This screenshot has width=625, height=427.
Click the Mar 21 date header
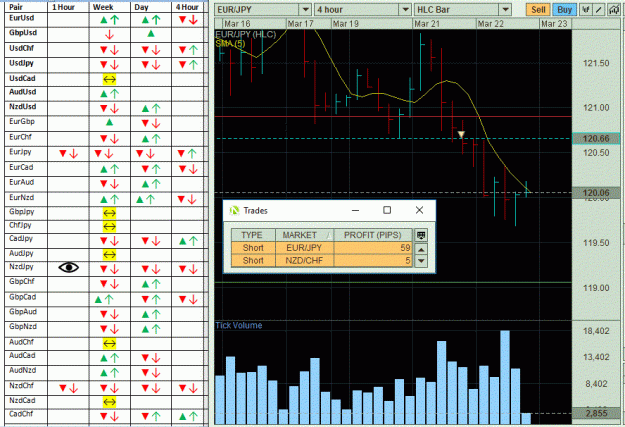426,24
